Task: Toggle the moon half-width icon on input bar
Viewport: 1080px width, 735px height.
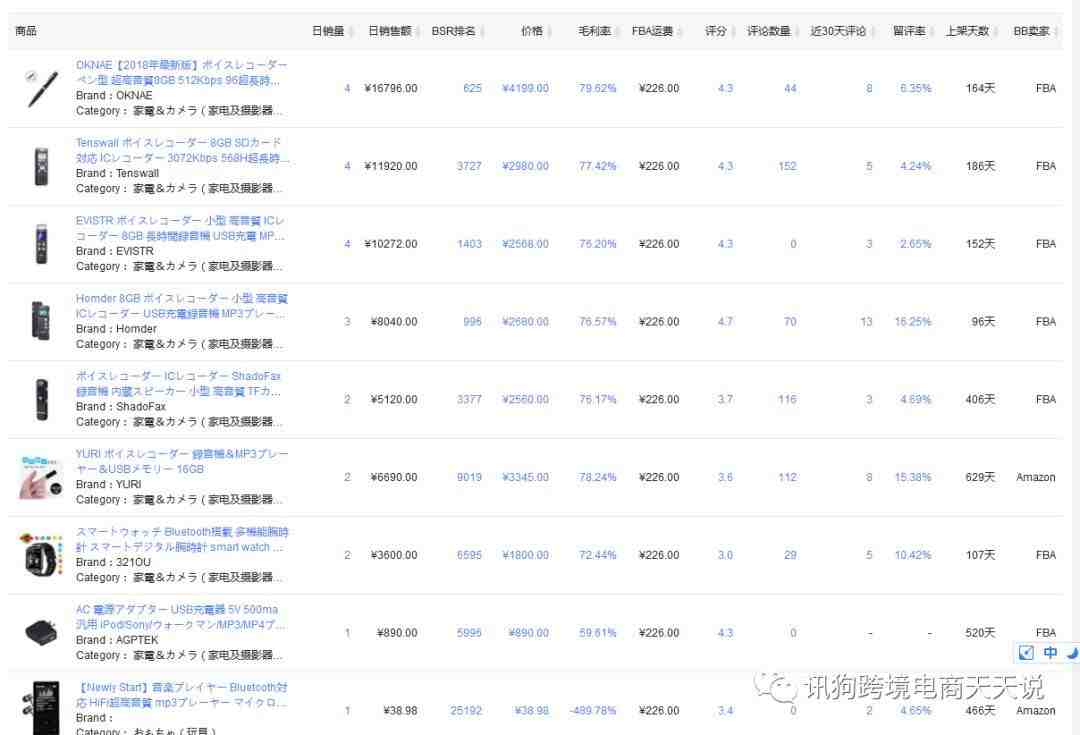Action: point(1072,652)
